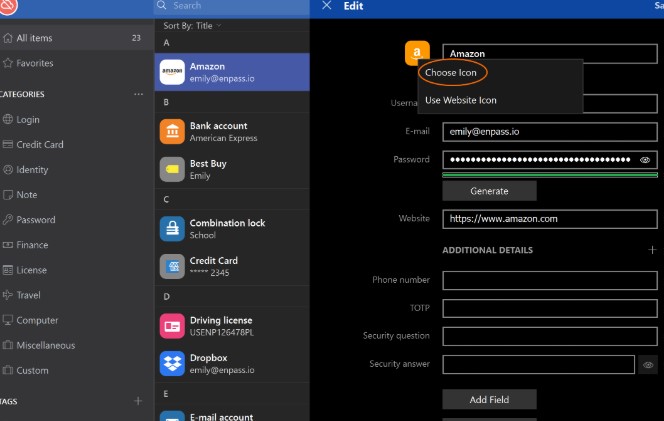This screenshot has height=421, width=664.
Task: Click the Combination lock item icon
Action: [x=172, y=229]
